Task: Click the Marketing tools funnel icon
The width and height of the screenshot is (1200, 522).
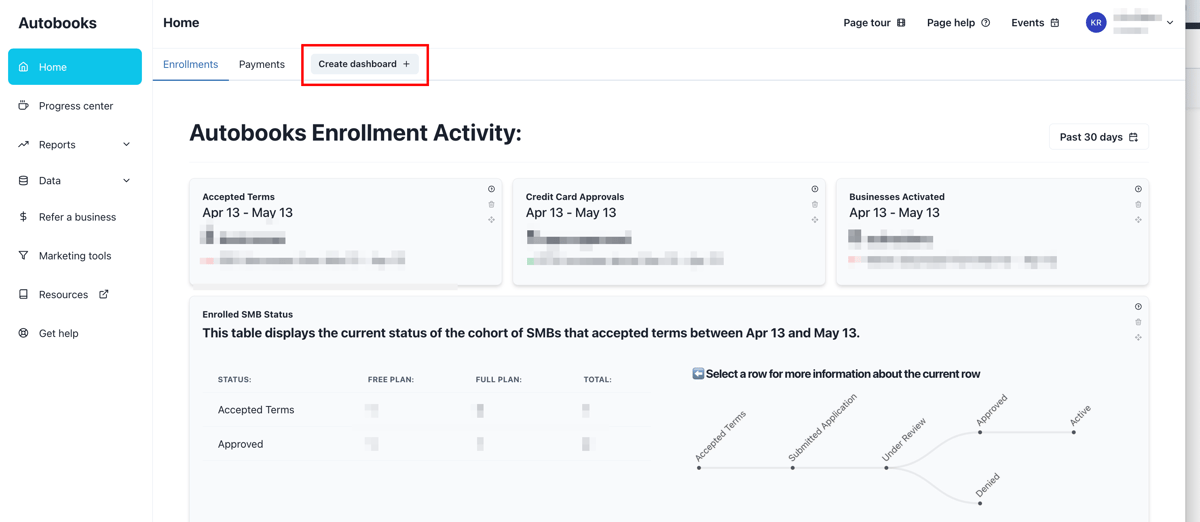Action: (24, 256)
